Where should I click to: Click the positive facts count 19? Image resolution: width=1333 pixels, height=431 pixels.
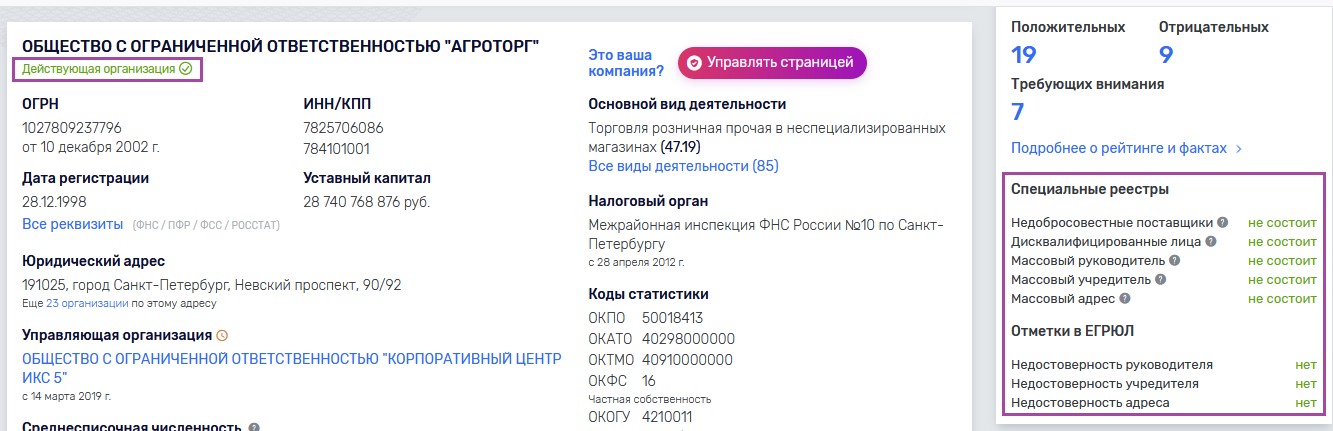1024,55
